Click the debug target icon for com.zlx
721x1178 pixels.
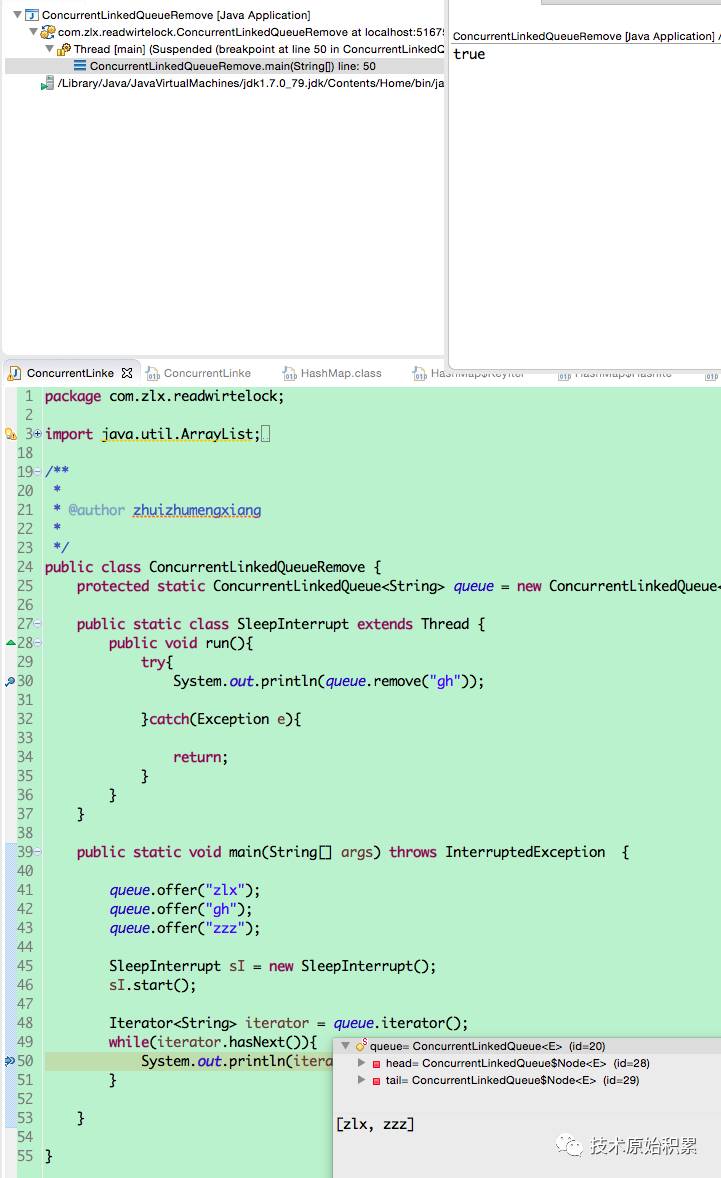pos(48,32)
